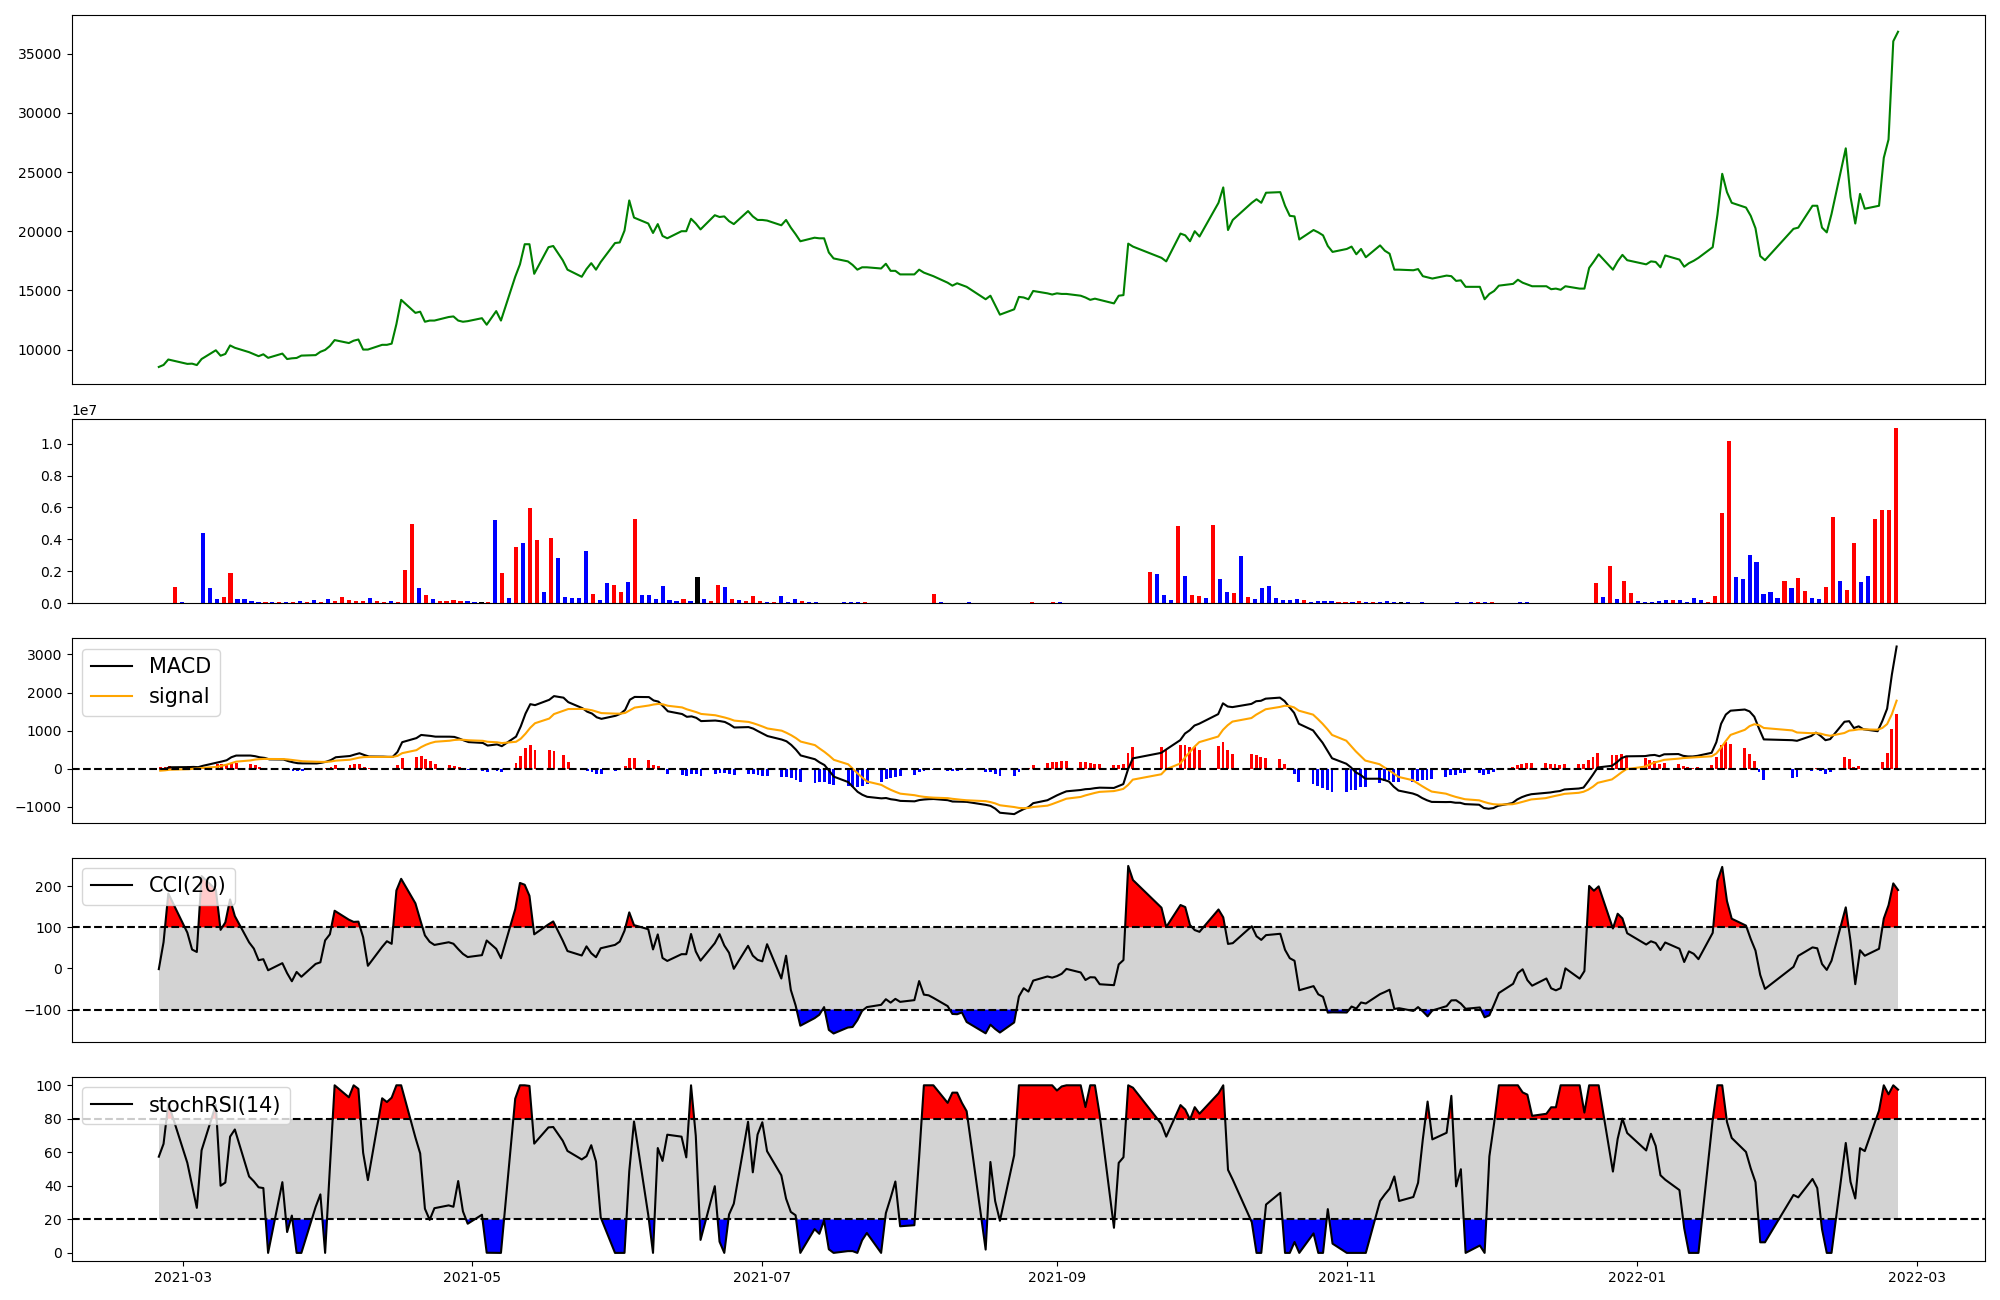Select the 2021-03 date tick label
The width and height of the screenshot is (2000, 1300).
pos(183,1276)
